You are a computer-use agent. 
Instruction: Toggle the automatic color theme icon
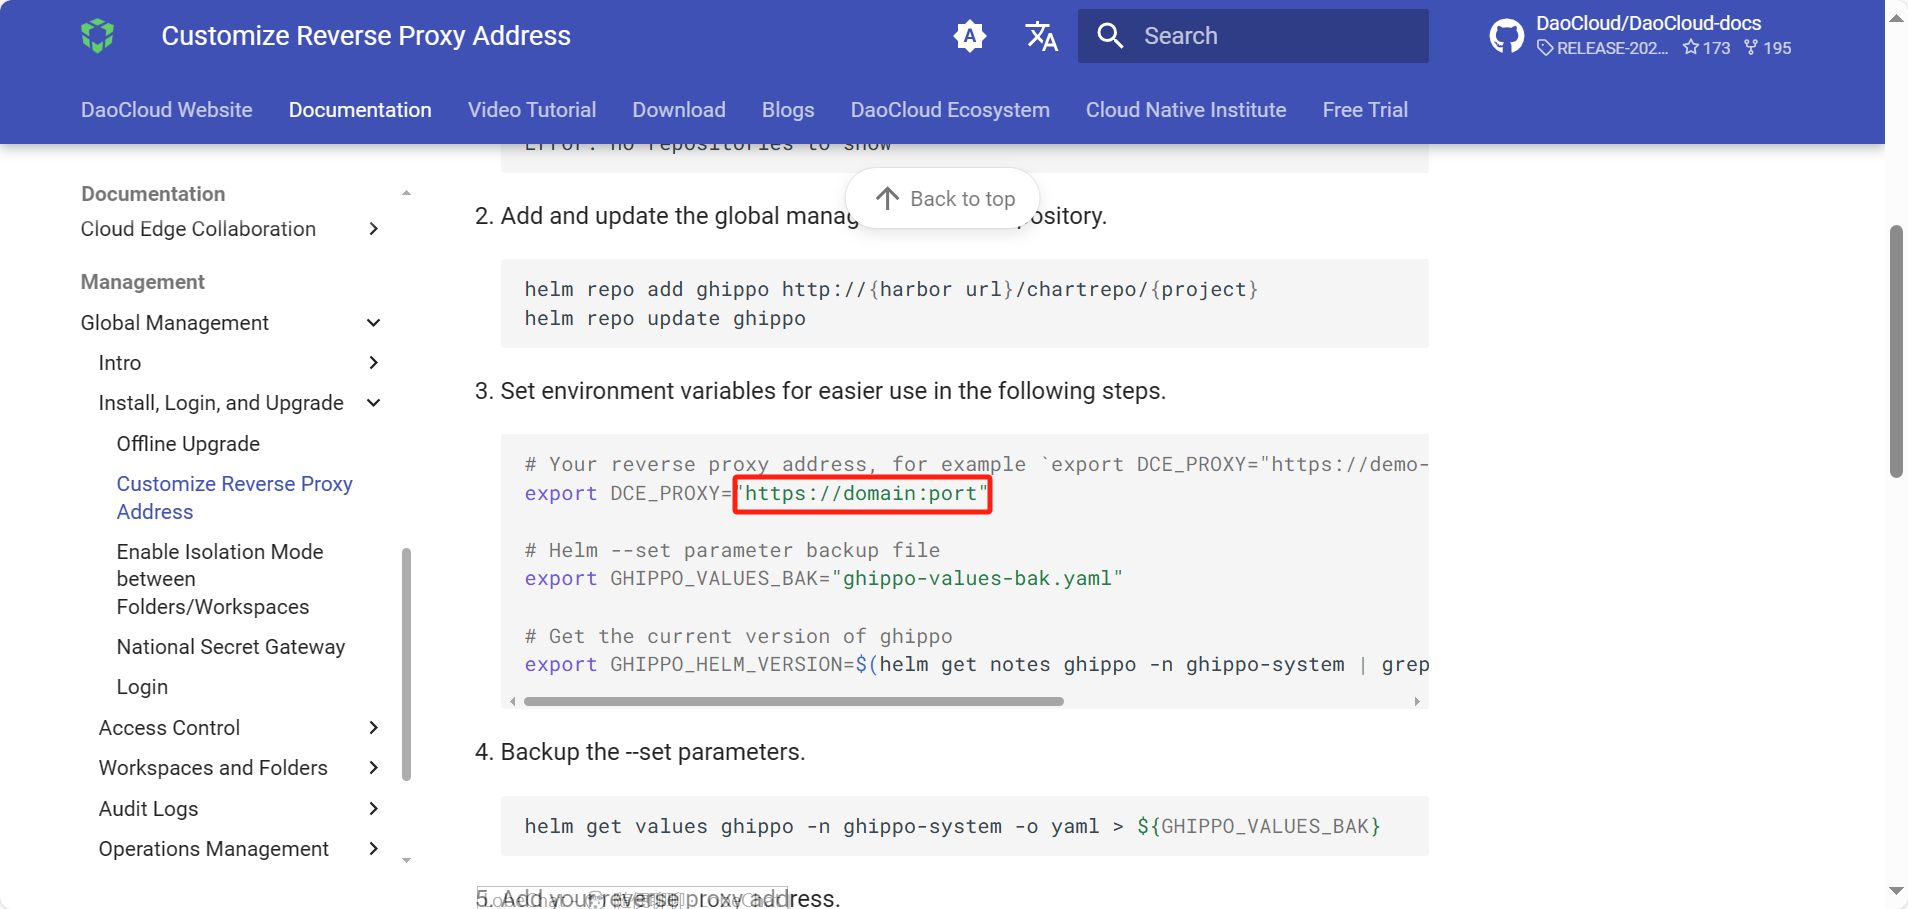click(x=969, y=36)
